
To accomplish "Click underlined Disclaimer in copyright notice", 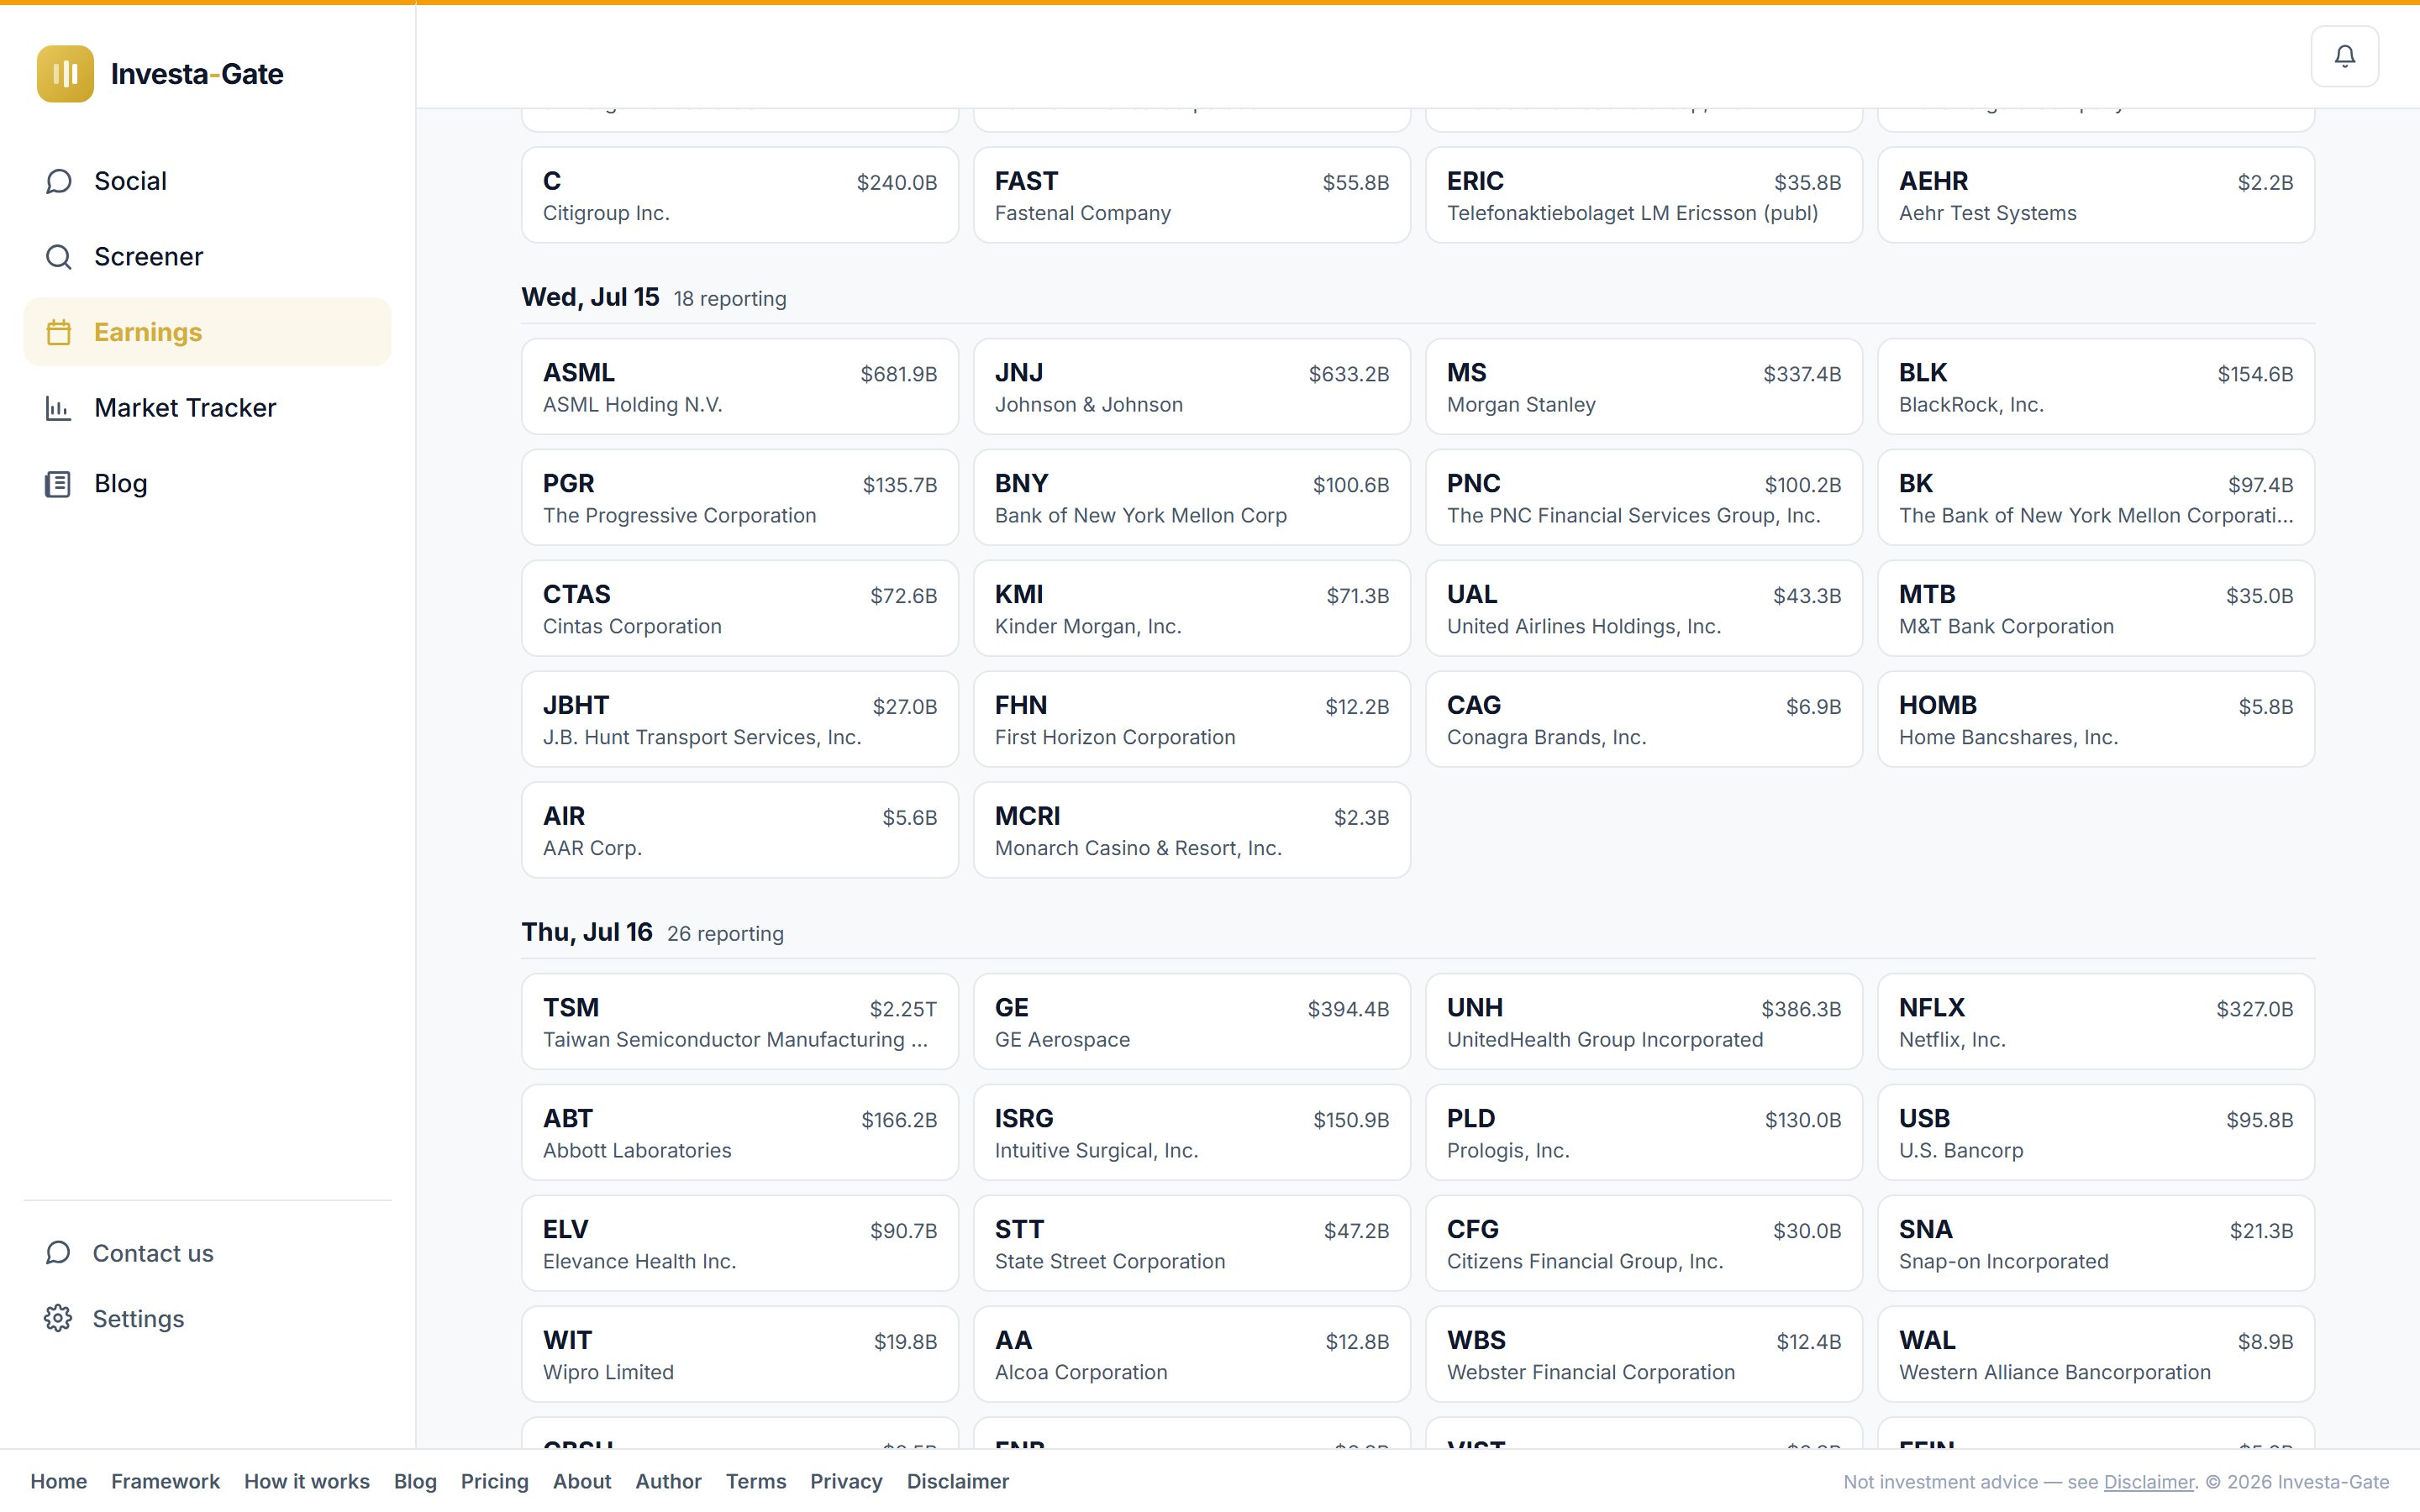I will [x=2148, y=1482].
